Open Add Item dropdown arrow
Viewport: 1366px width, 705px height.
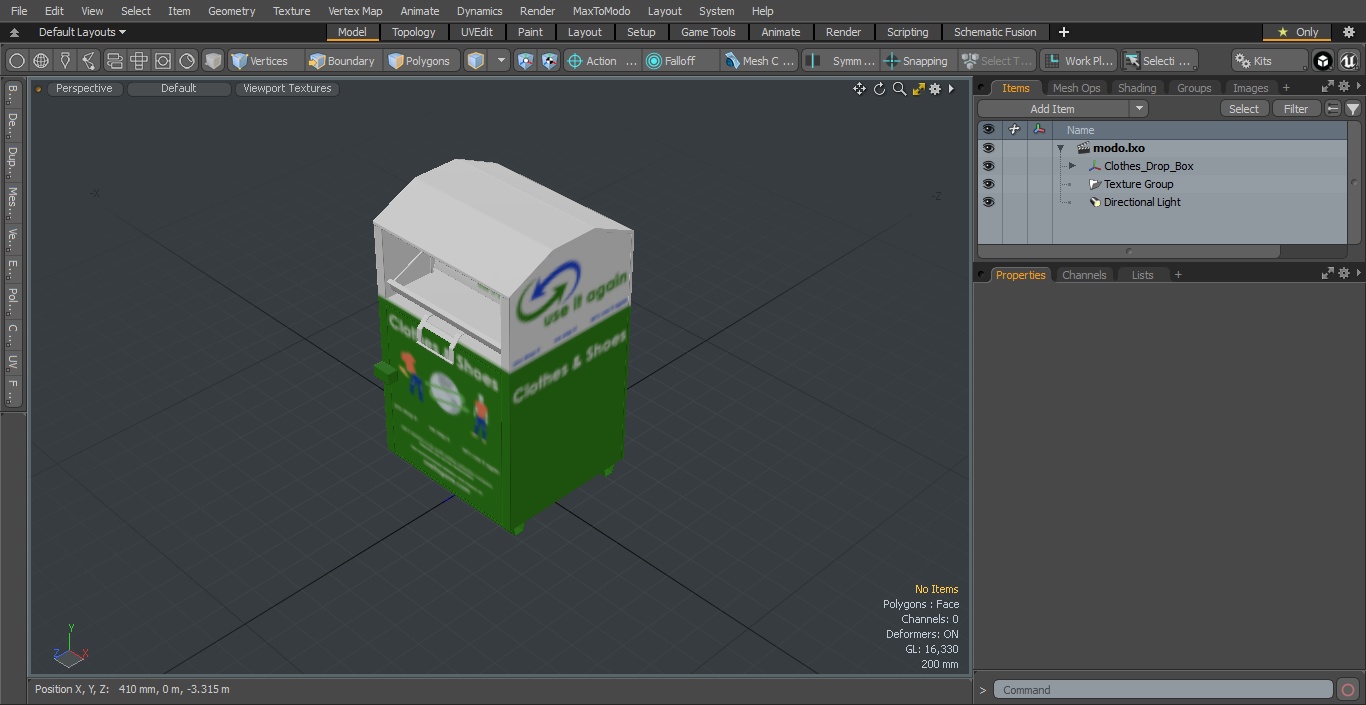(x=1138, y=109)
